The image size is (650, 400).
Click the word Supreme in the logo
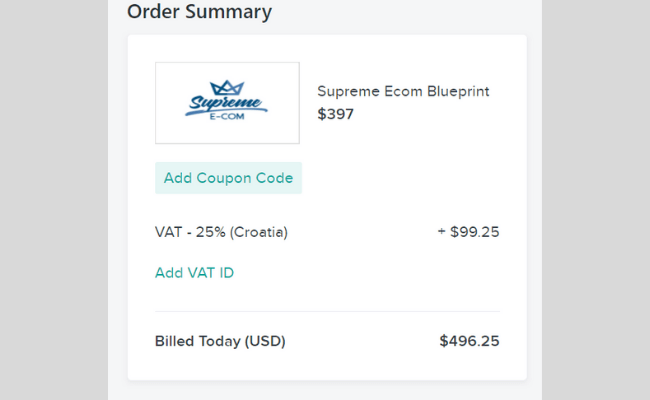coord(226,103)
